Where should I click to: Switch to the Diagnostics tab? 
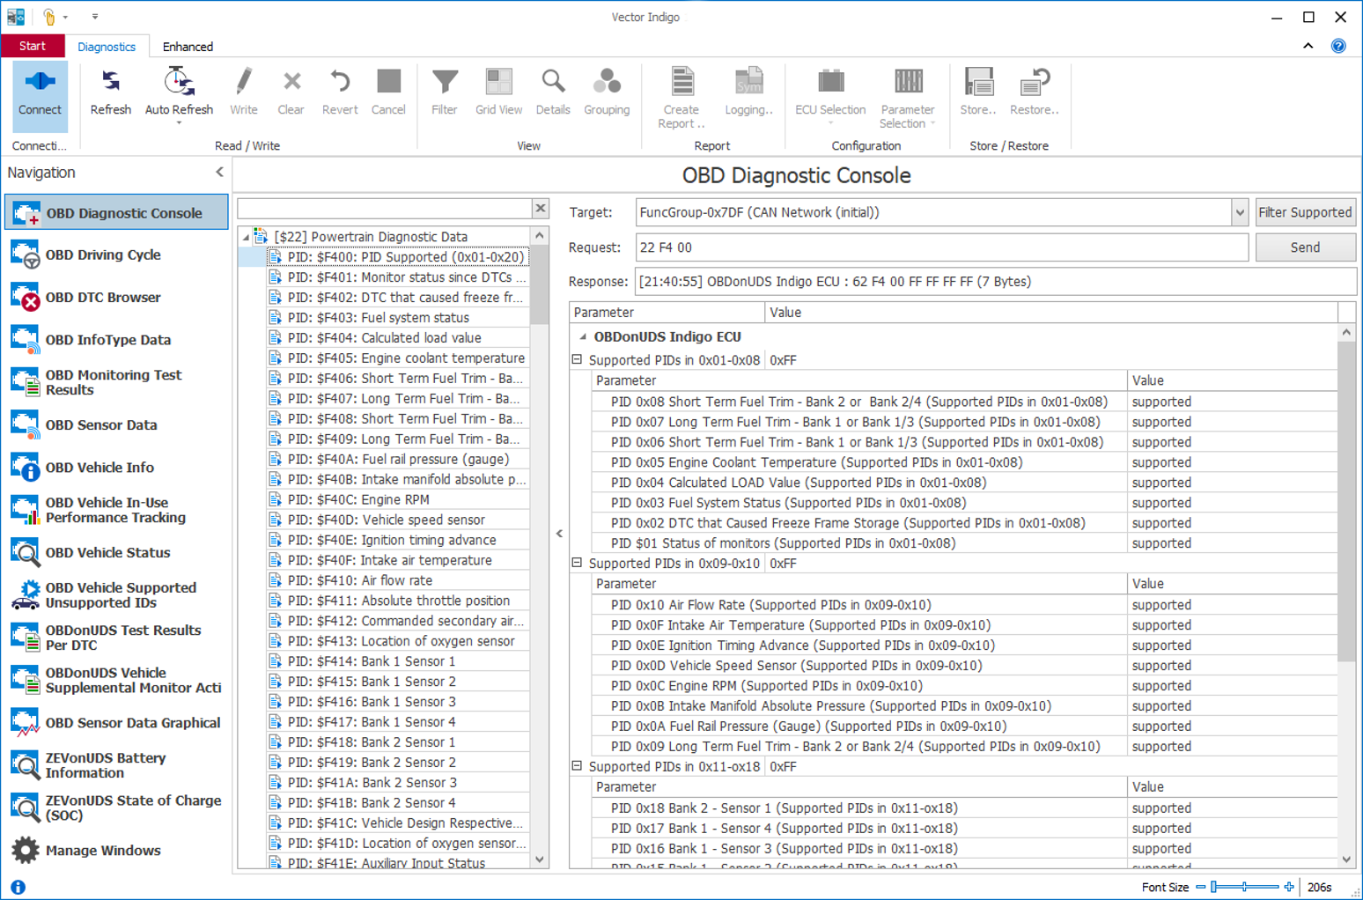(x=106, y=46)
